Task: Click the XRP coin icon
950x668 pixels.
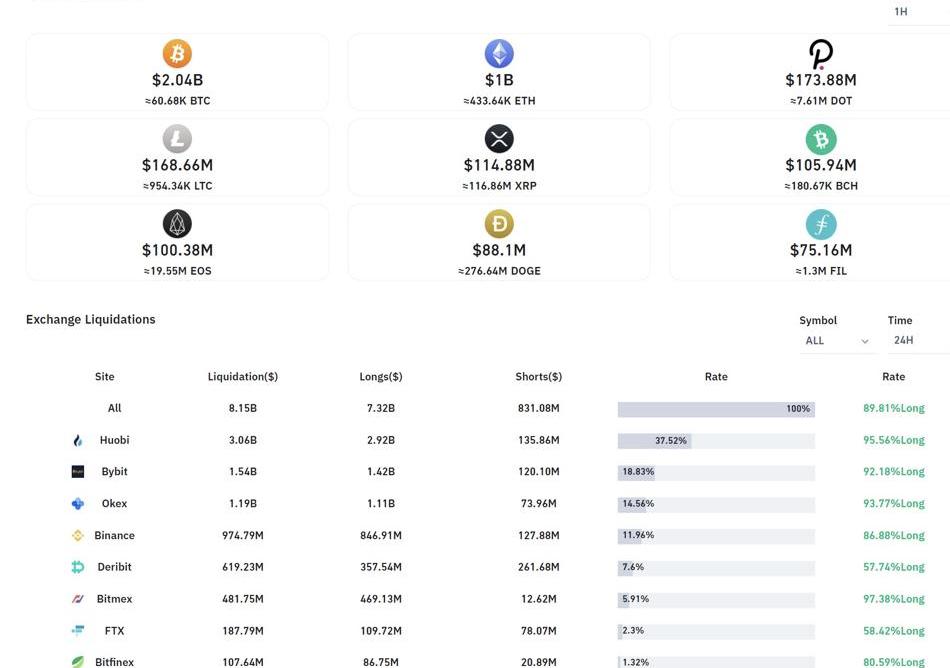Action: [499, 139]
